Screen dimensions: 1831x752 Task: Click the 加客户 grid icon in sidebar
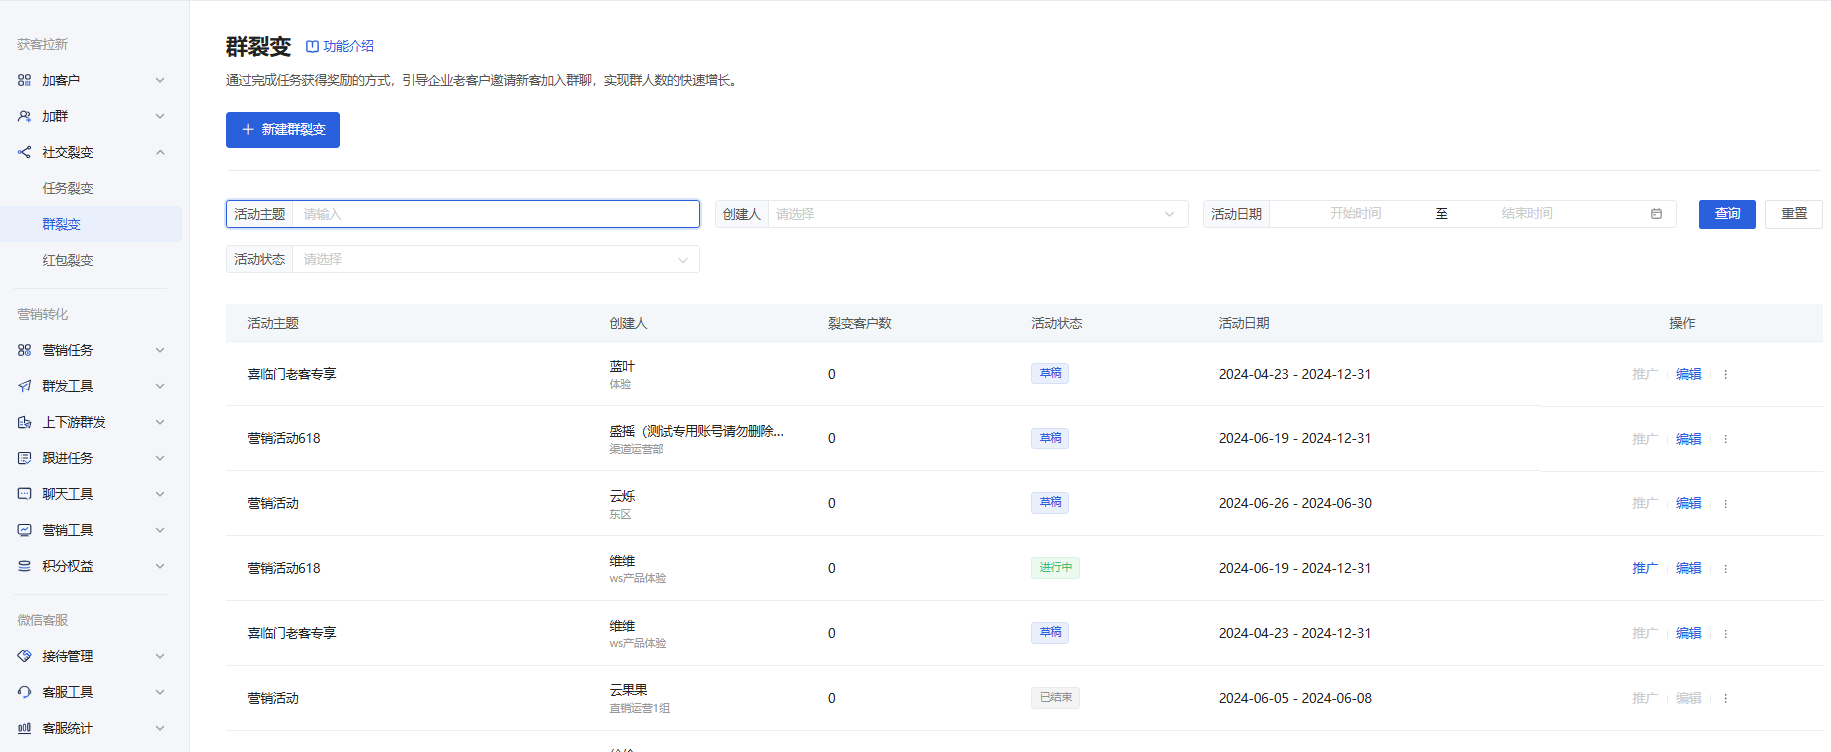coord(24,80)
